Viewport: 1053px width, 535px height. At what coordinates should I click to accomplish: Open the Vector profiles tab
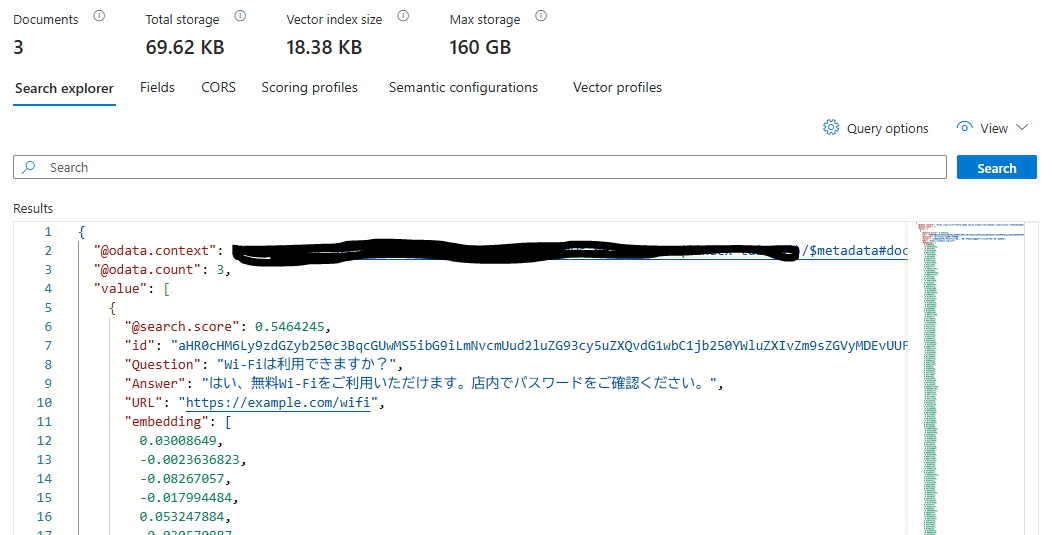tap(617, 87)
